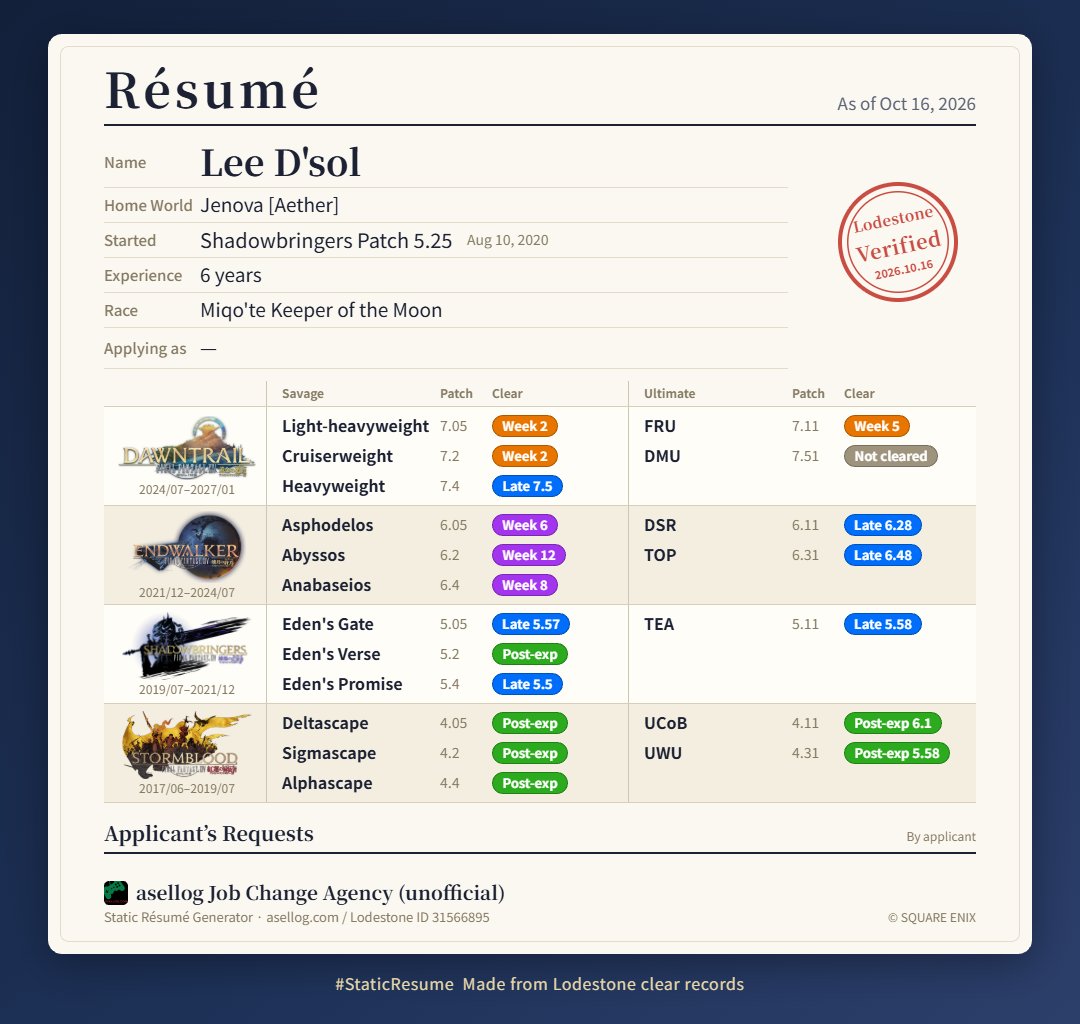Click the Stormblood expansion logo
Screen dimensions: 1080x1024
coord(187,745)
